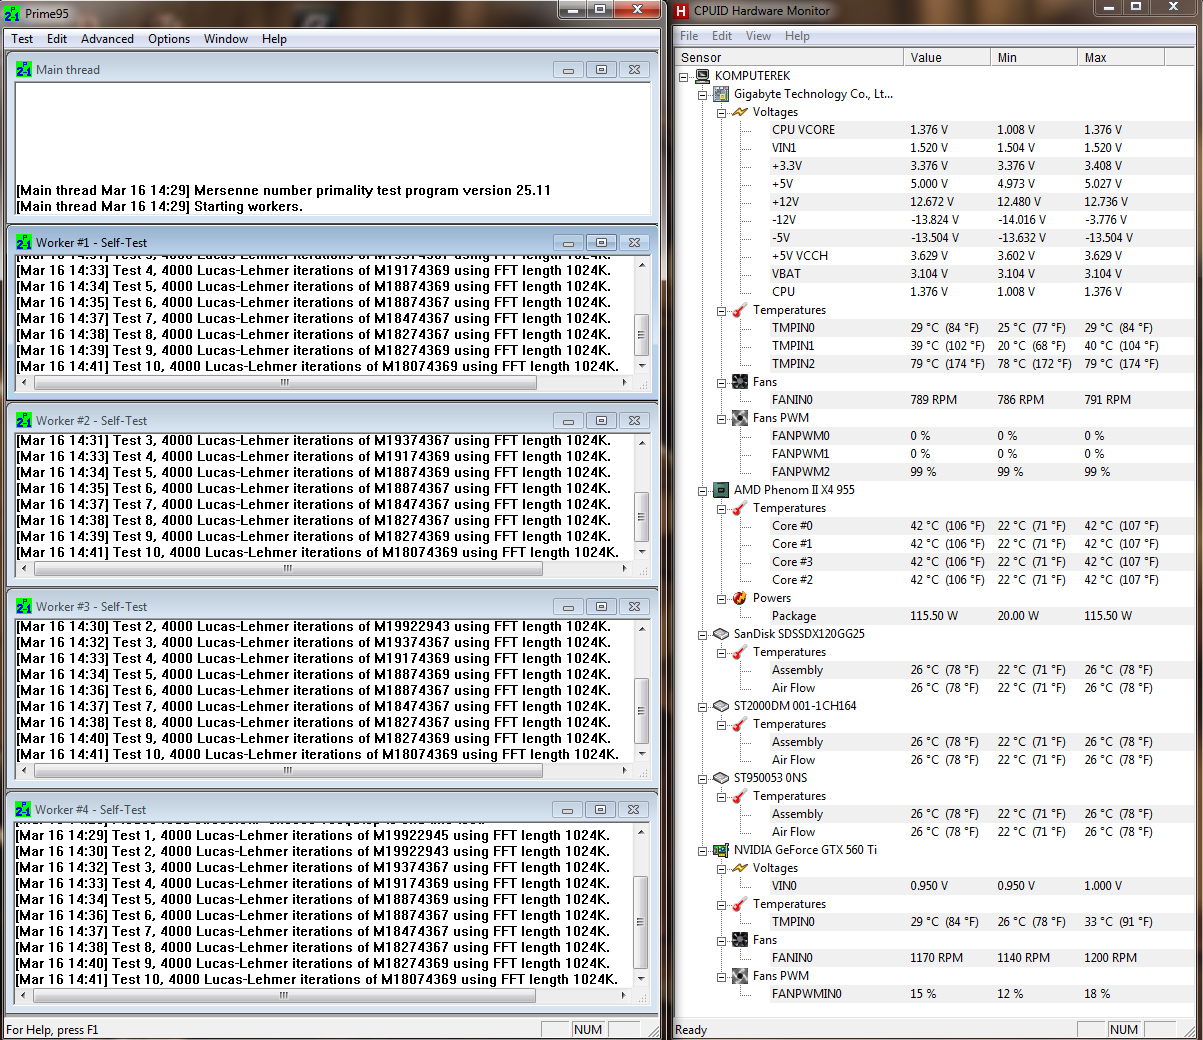Click the GPU Fans PWM icon
The height and width of the screenshot is (1040, 1203).
click(x=740, y=976)
